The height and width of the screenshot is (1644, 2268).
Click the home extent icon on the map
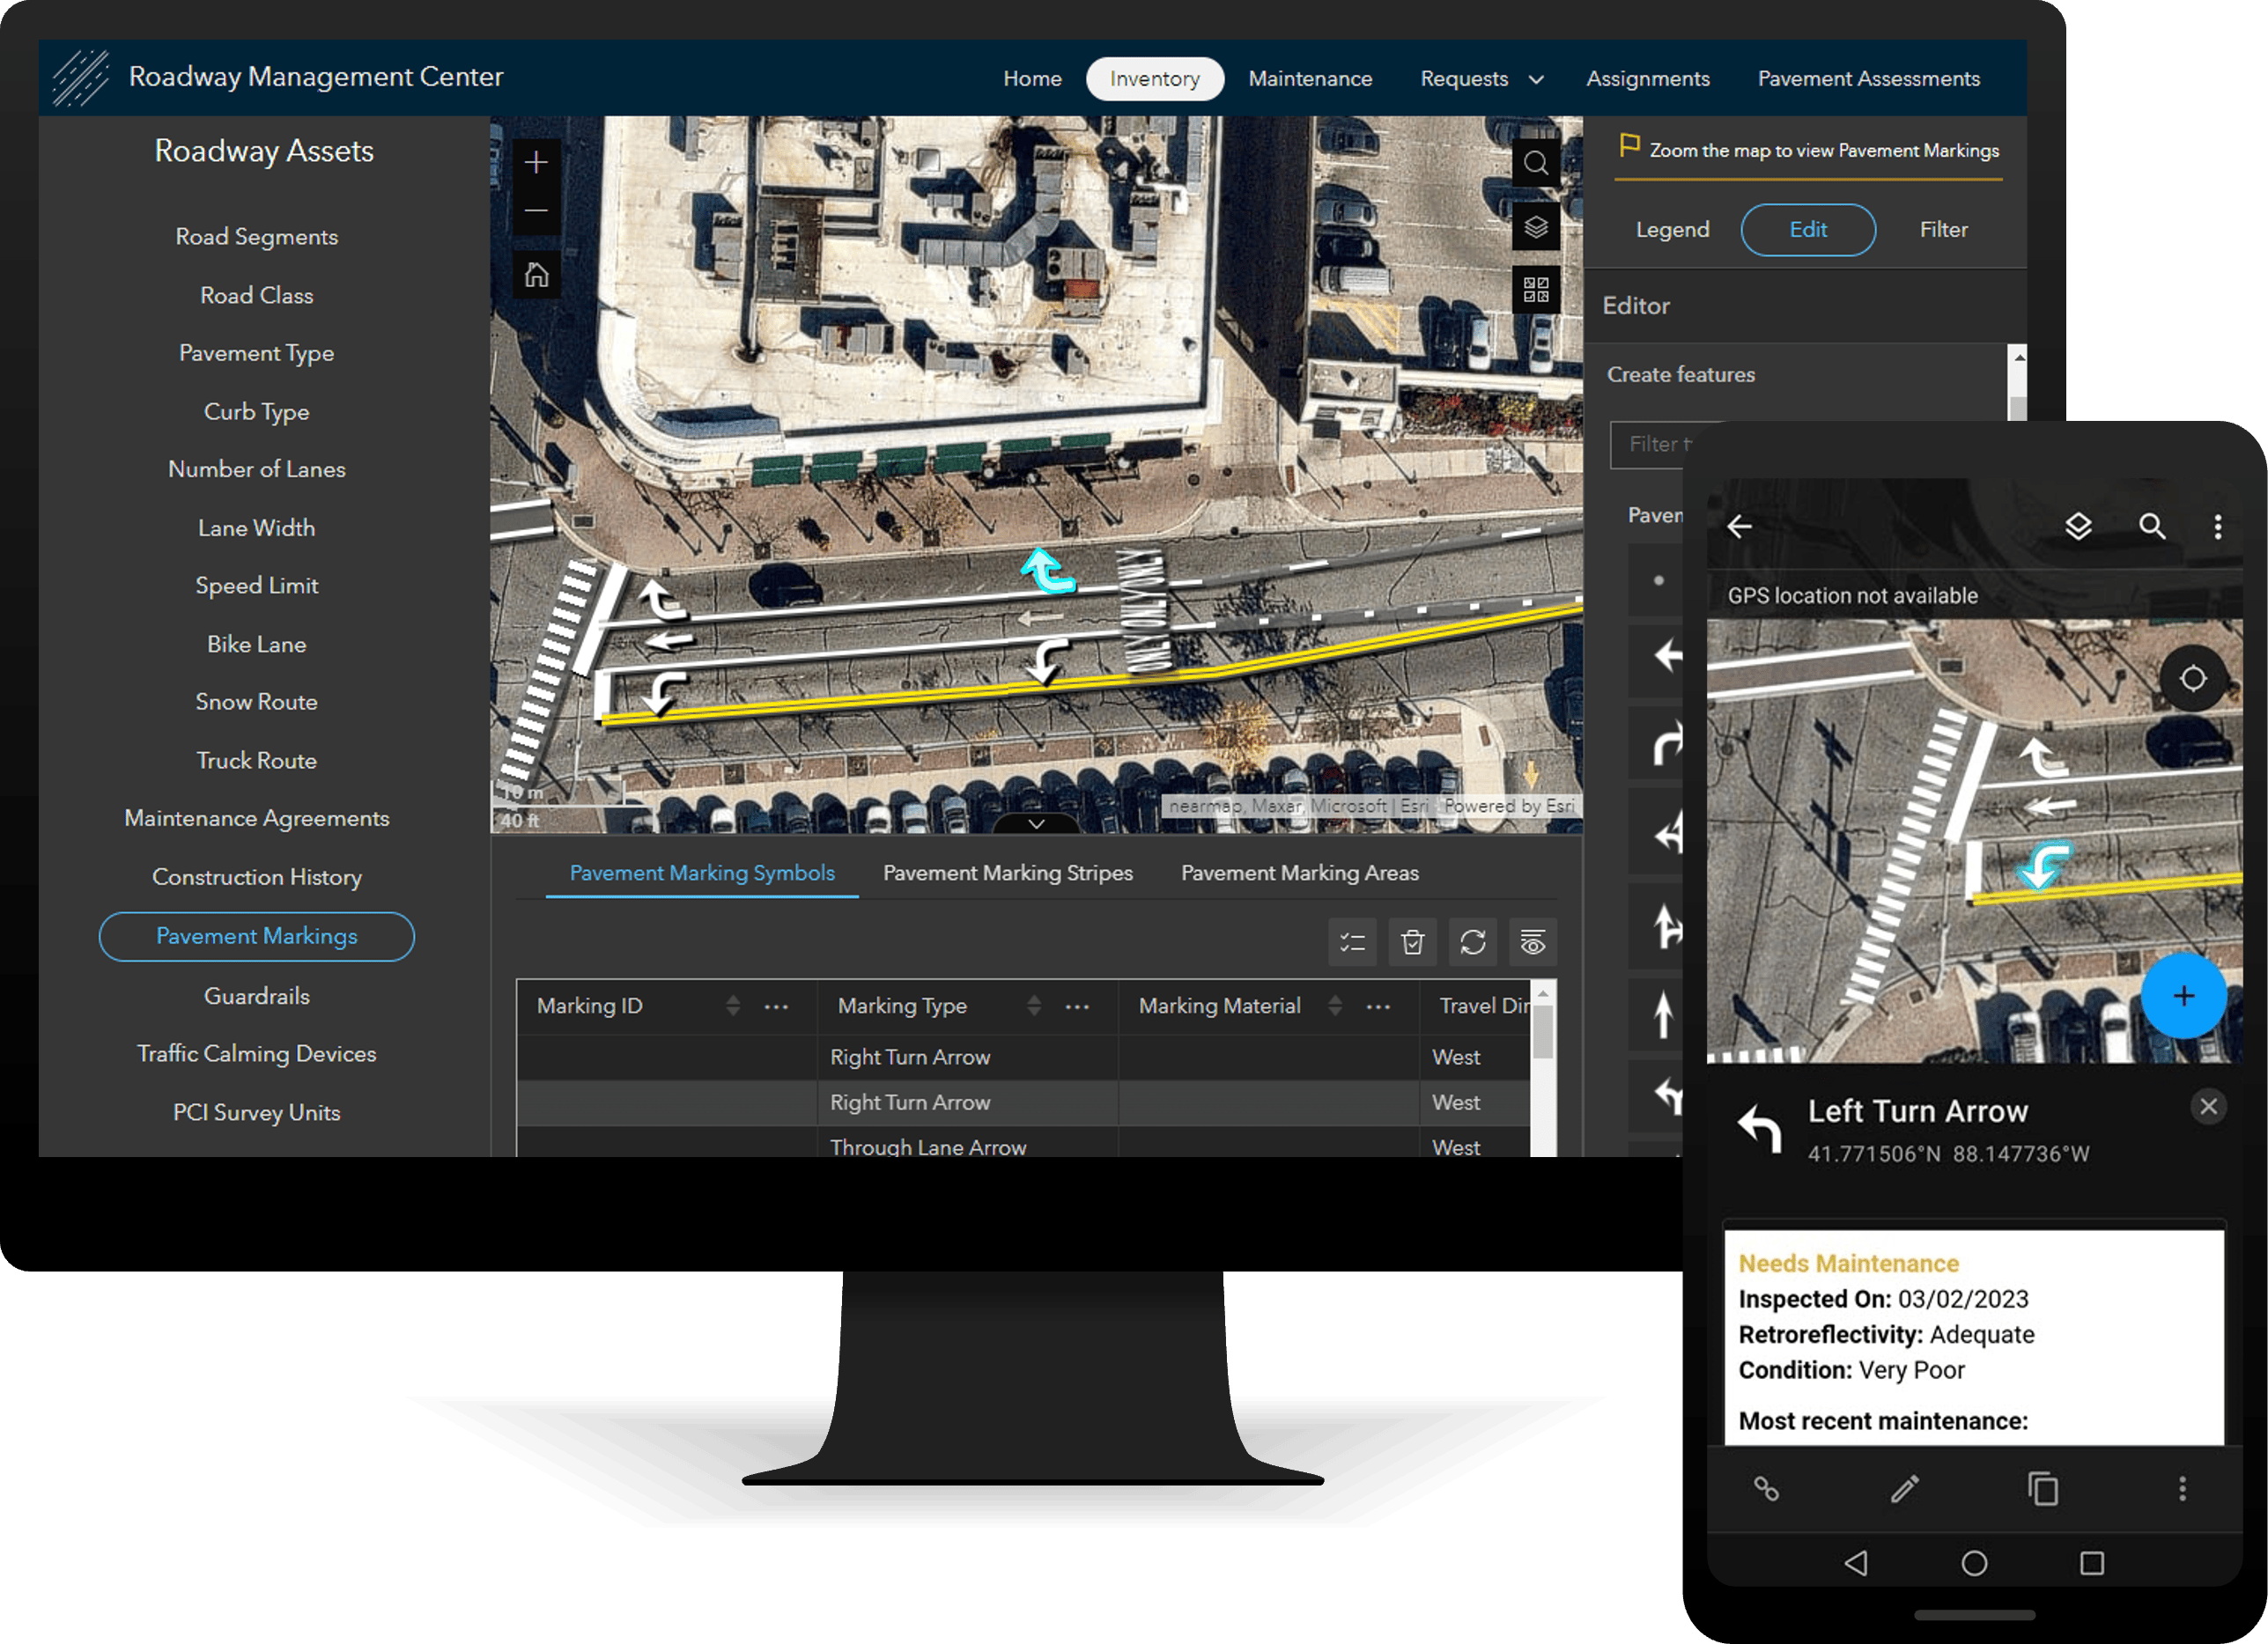(x=537, y=273)
